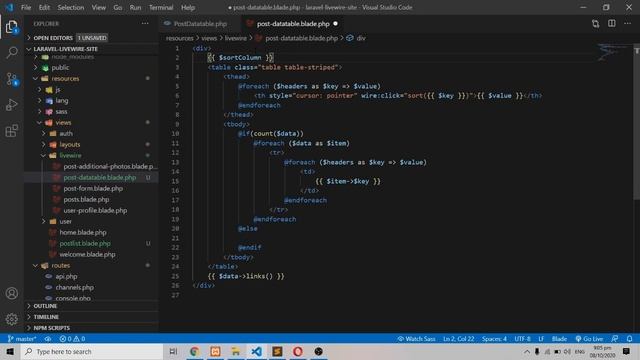640x360 pixels.
Task: Open the View menu
Action: 98,7
